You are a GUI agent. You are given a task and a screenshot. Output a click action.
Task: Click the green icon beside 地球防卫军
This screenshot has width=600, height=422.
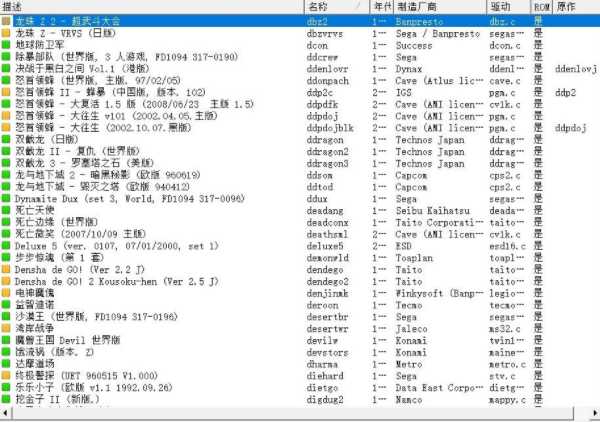pos(6,45)
